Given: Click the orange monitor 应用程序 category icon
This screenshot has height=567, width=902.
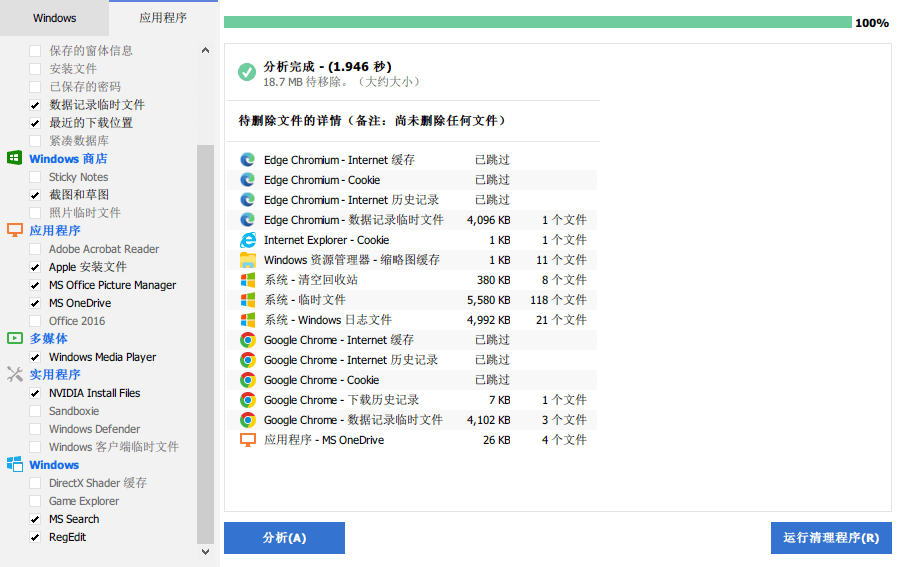Looking at the screenshot, I should coord(14,230).
